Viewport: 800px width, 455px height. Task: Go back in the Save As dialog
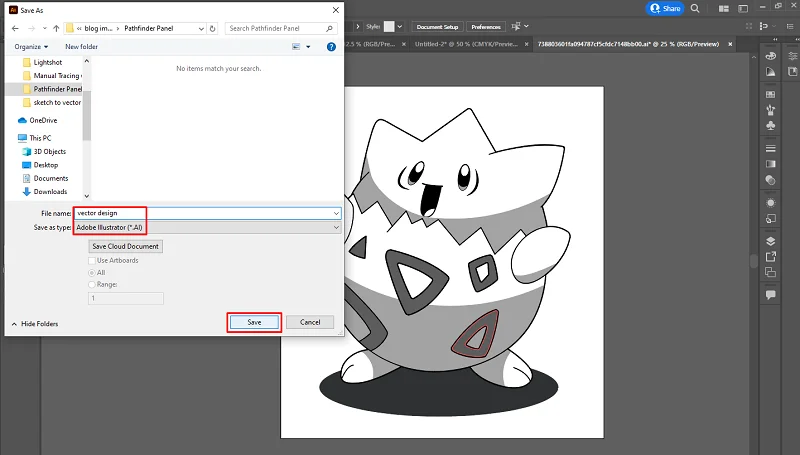15,29
